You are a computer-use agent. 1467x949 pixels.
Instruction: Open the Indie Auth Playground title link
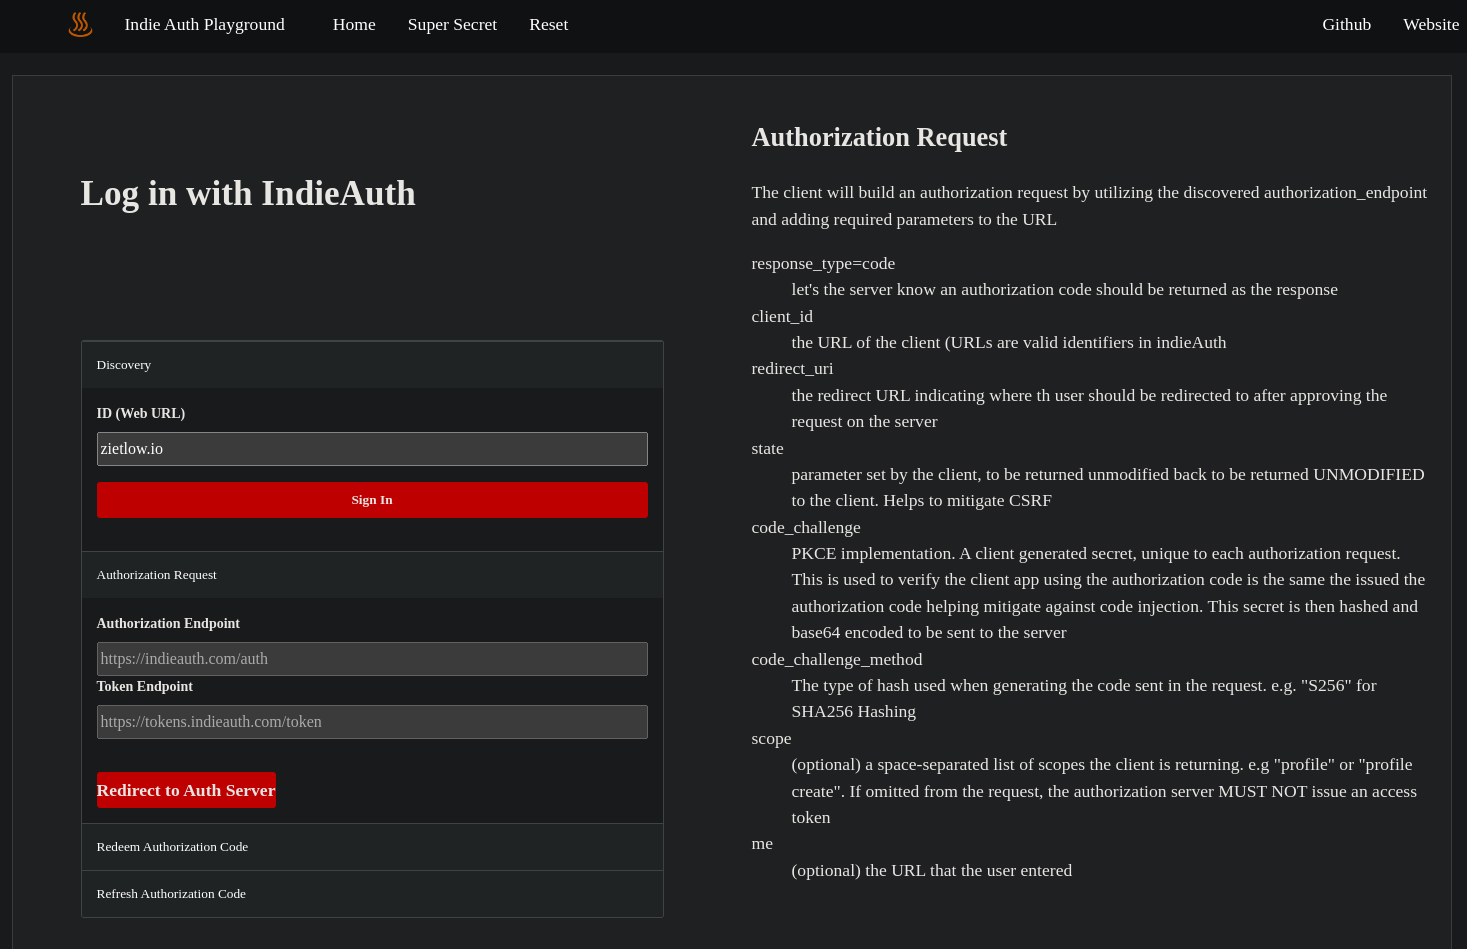click(204, 25)
